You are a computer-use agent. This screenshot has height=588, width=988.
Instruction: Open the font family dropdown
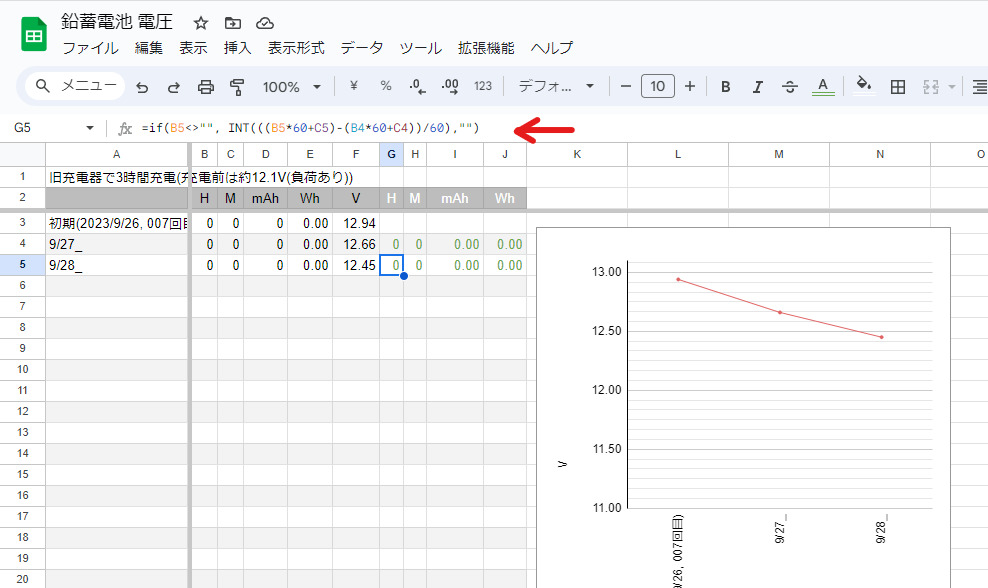coord(556,87)
